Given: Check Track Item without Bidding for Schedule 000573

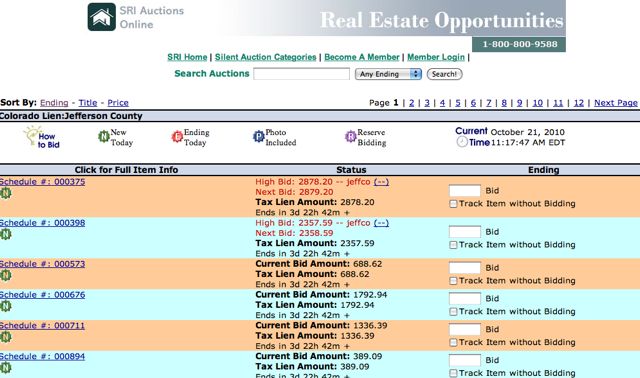Looking at the screenshot, I should tap(453, 281).
